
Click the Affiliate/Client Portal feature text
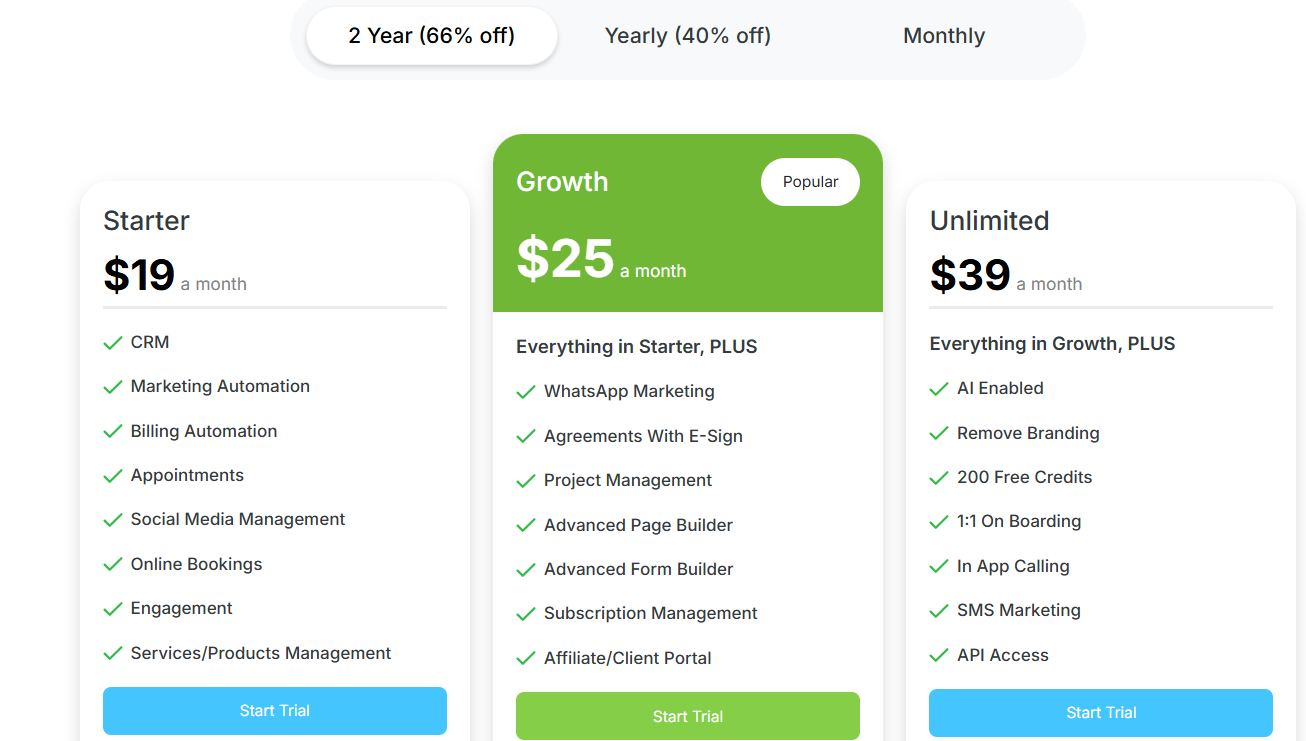click(x=628, y=658)
